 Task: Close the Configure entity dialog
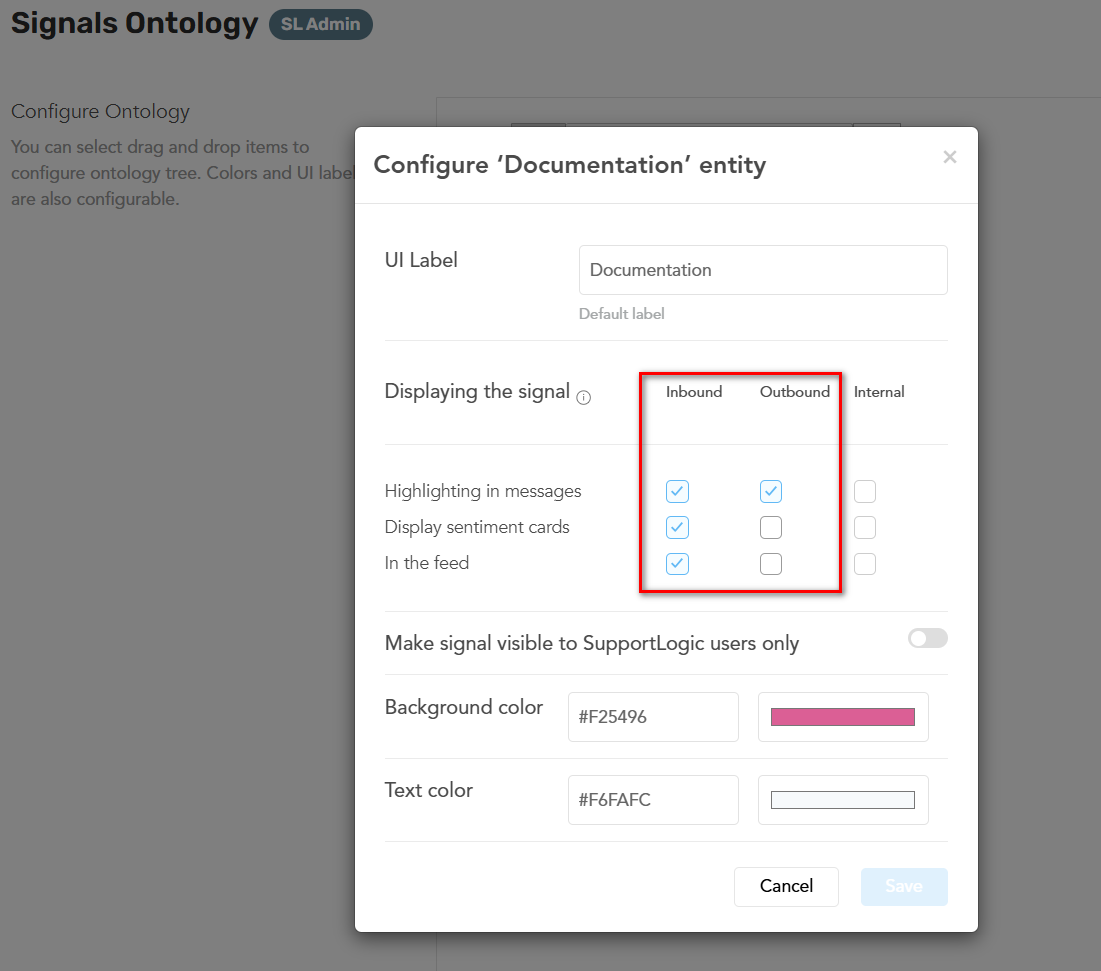(949, 157)
